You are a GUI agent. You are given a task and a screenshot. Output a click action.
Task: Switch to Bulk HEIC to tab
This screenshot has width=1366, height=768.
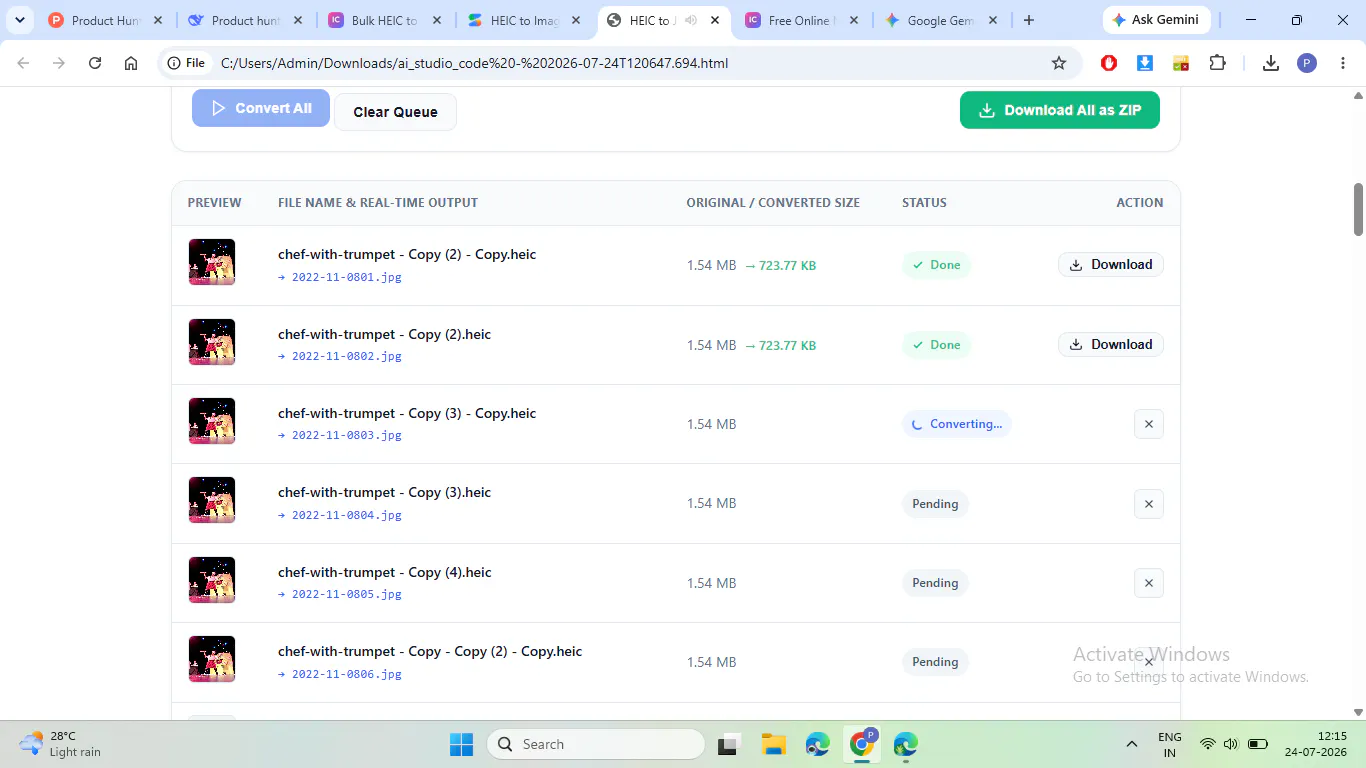pyautogui.click(x=385, y=20)
